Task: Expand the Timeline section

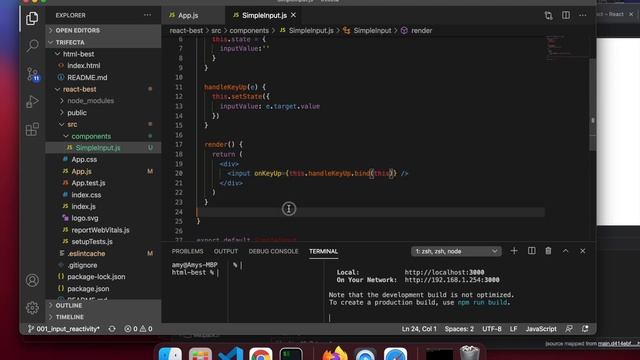Action: click(103, 317)
